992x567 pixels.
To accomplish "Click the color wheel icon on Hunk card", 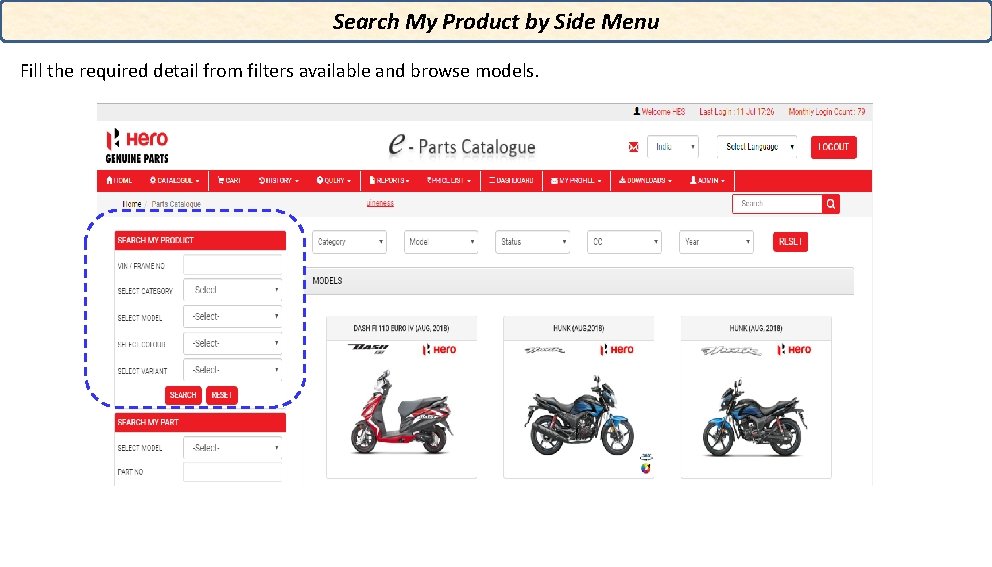I will coord(645,468).
